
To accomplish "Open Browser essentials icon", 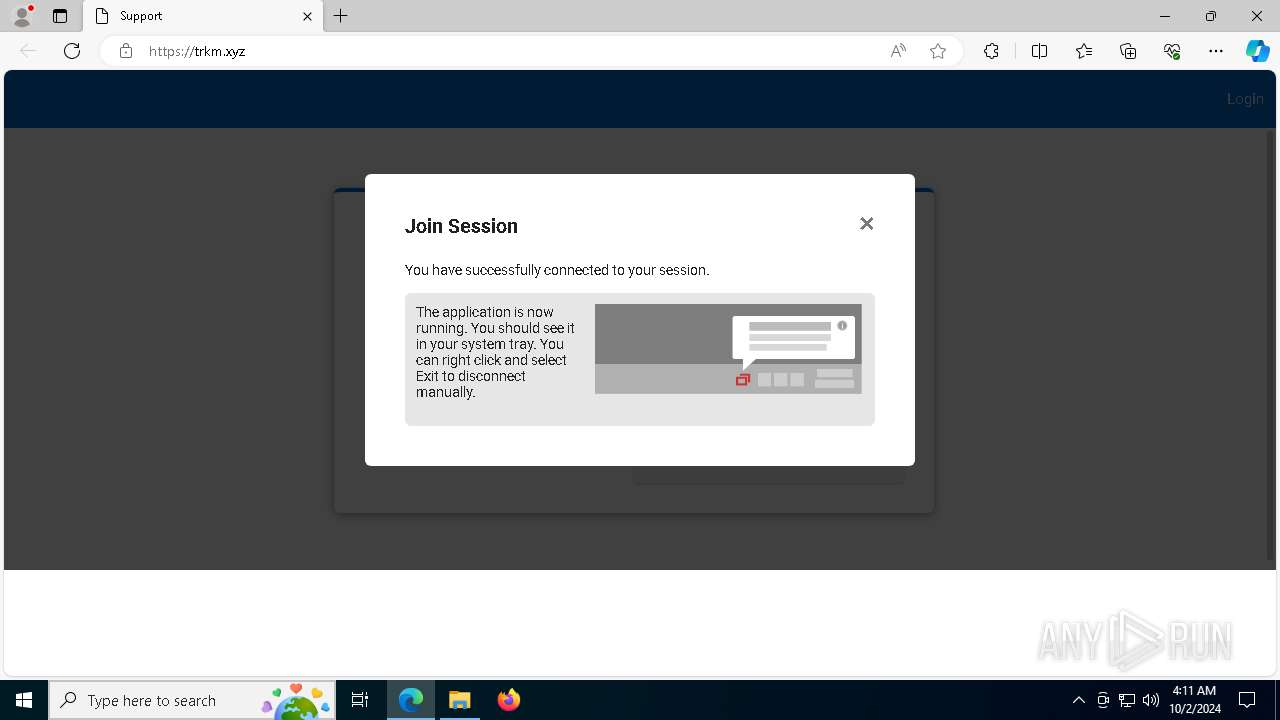I will (x=1172, y=51).
